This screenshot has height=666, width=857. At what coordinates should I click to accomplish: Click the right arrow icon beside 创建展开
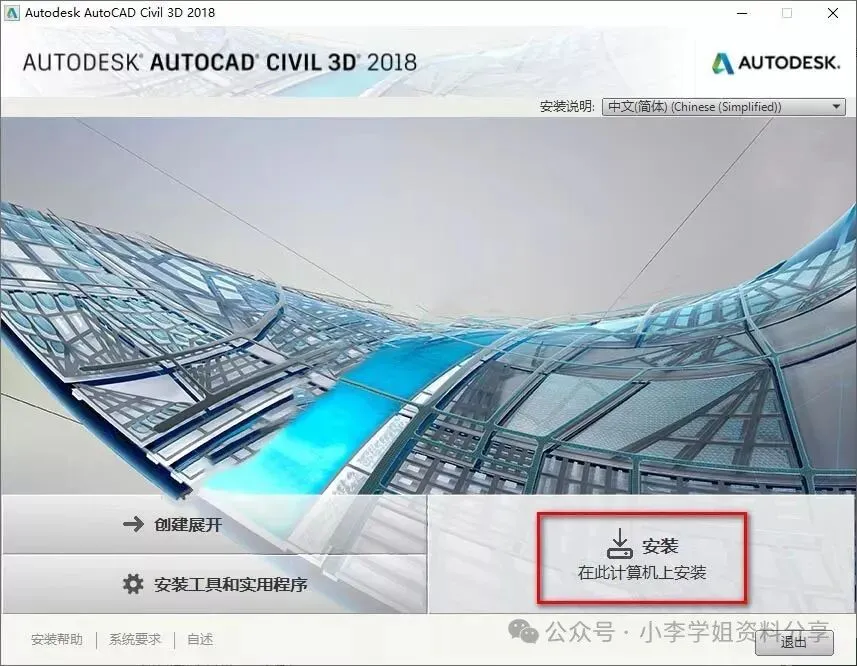tap(133, 524)
